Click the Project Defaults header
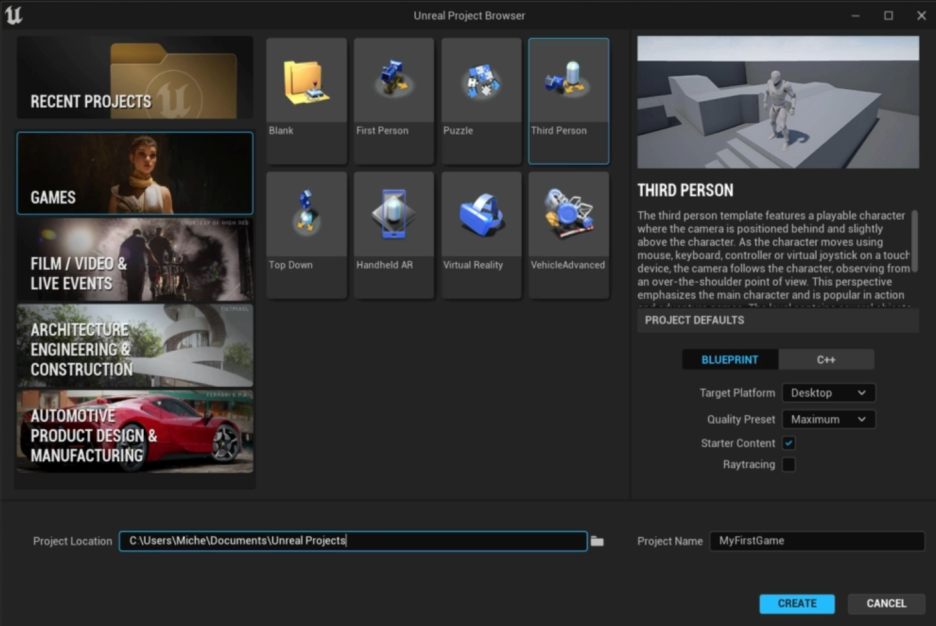The width and height of the screenshot is (936, 626). click(778, 320)
